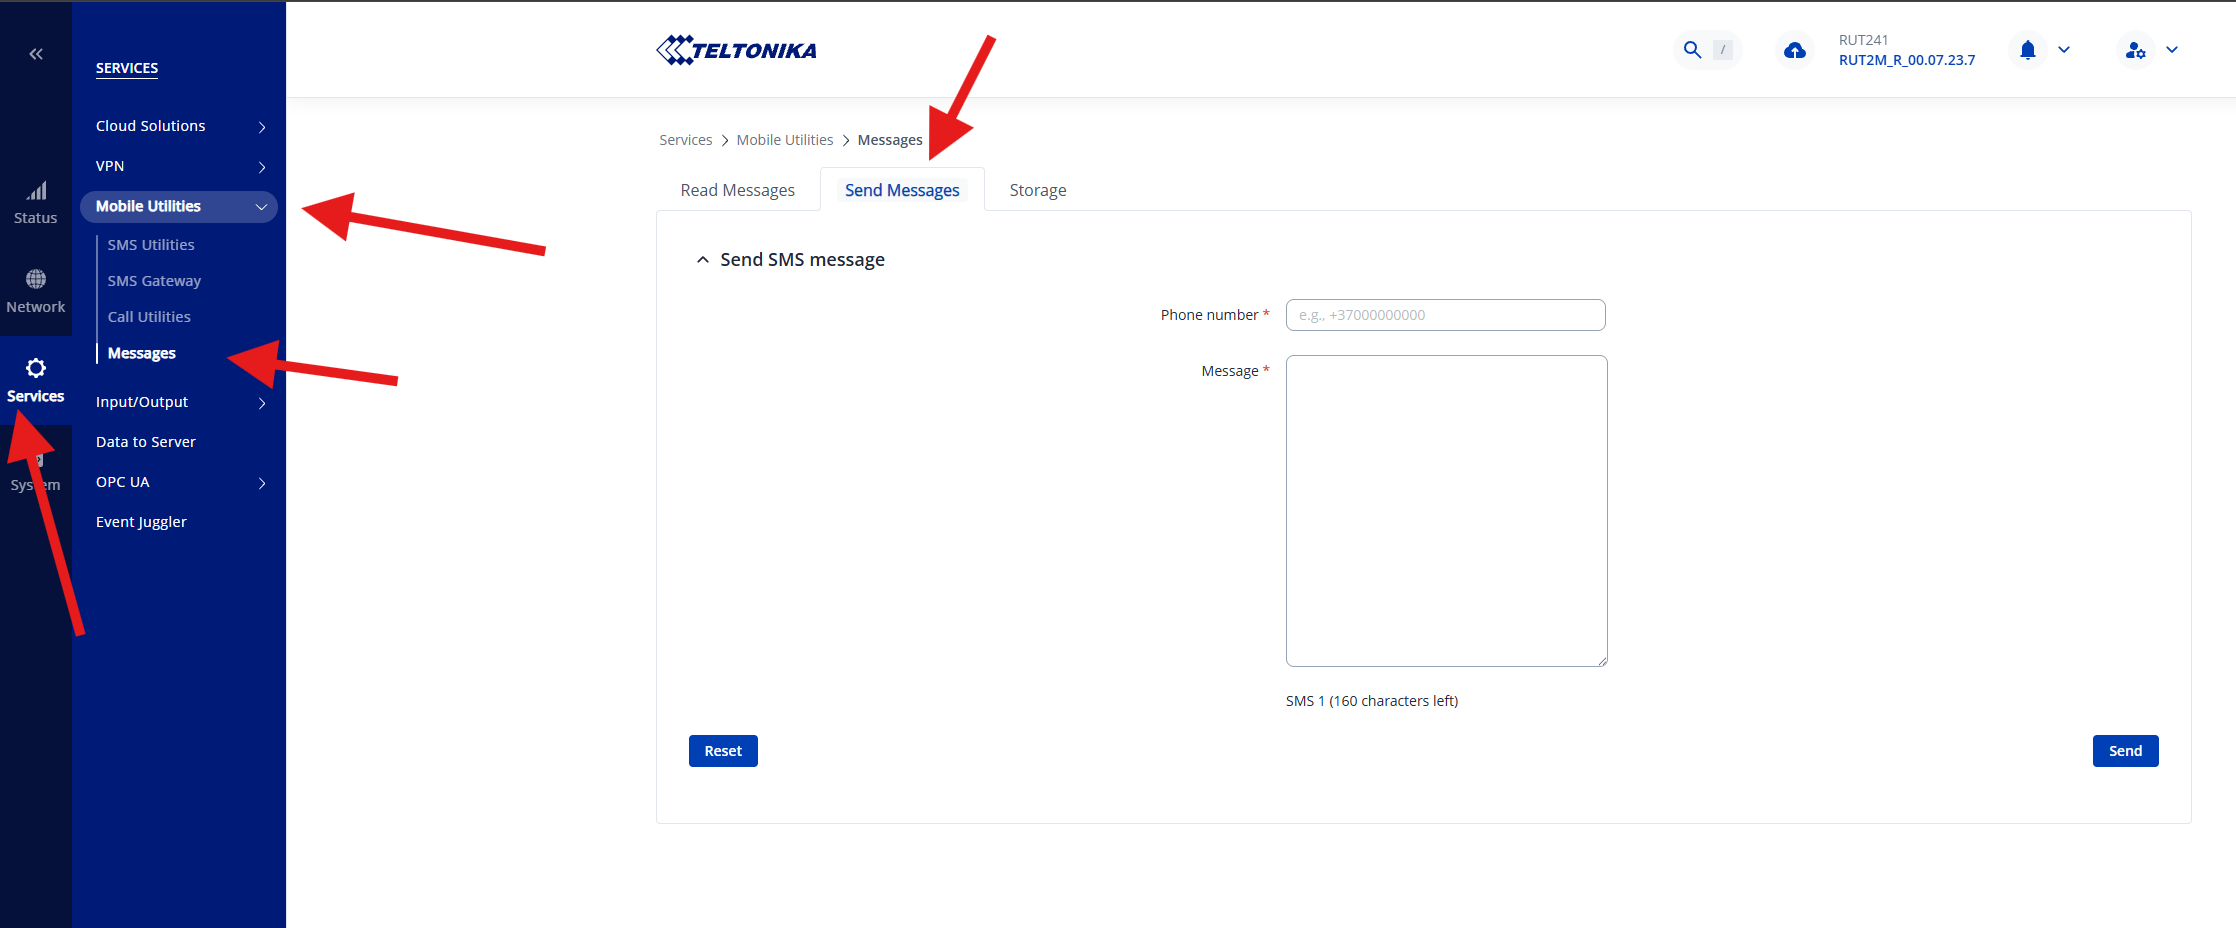Open Data to Server page

pyautogui.click(x=146, y=442)
